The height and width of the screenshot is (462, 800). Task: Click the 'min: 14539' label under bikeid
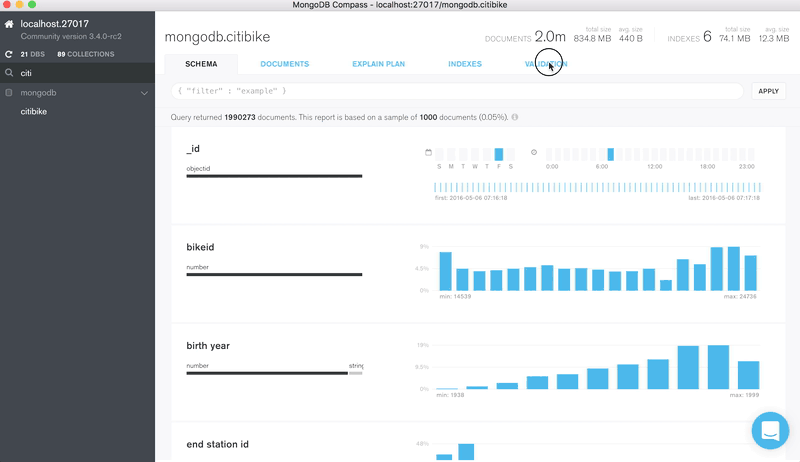(x=455, y=296)
